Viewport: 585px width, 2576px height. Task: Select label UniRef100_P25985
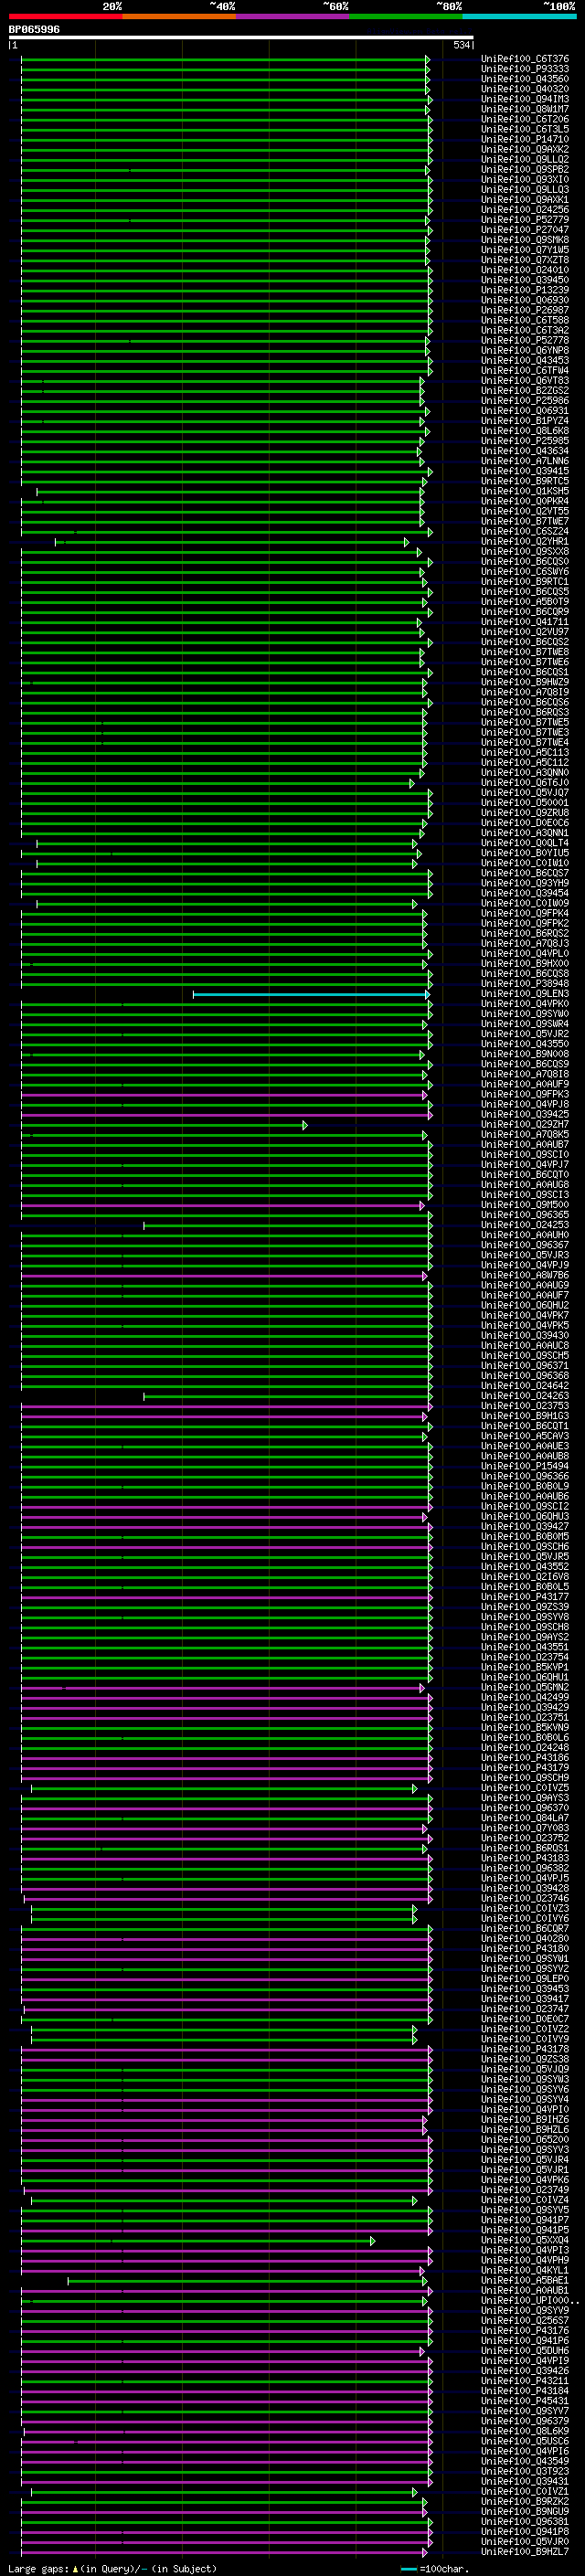coord(524,441)
